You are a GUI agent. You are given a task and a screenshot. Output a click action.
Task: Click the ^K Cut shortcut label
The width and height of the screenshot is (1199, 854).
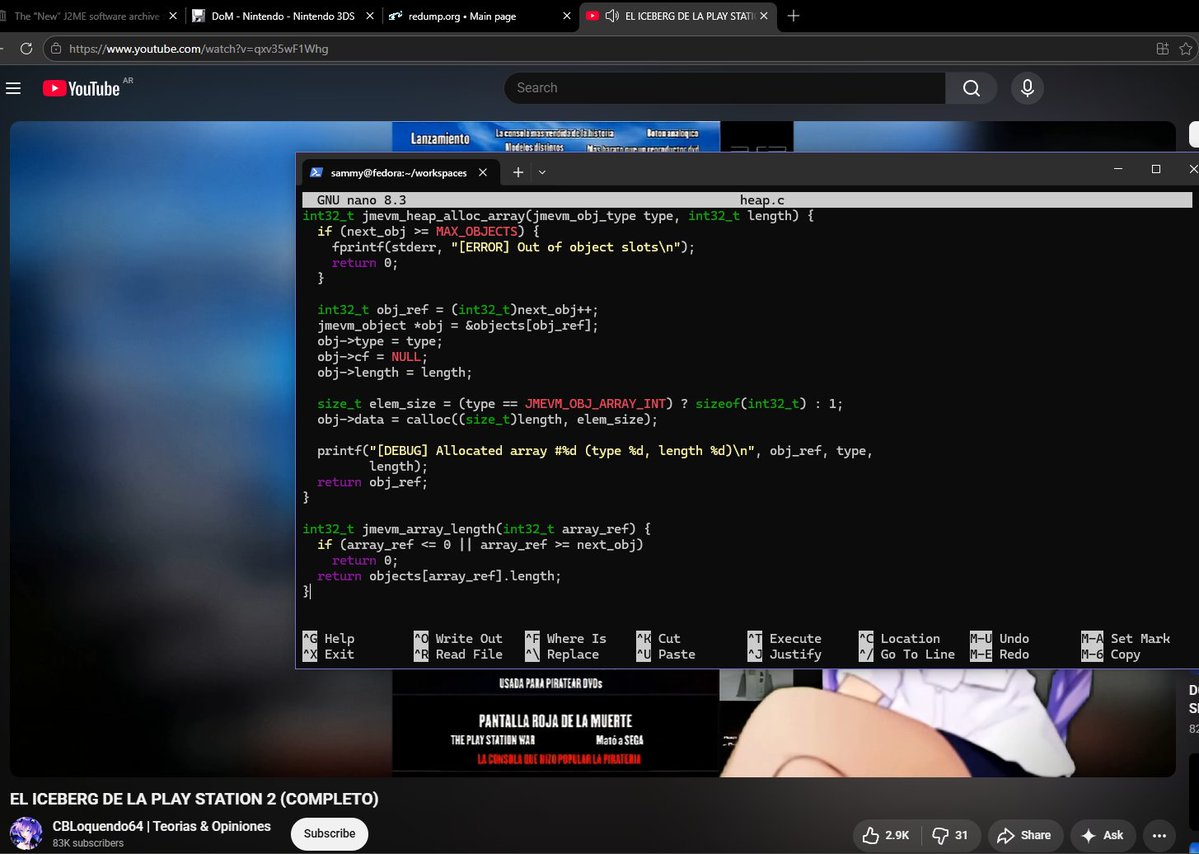click(658, 638)
